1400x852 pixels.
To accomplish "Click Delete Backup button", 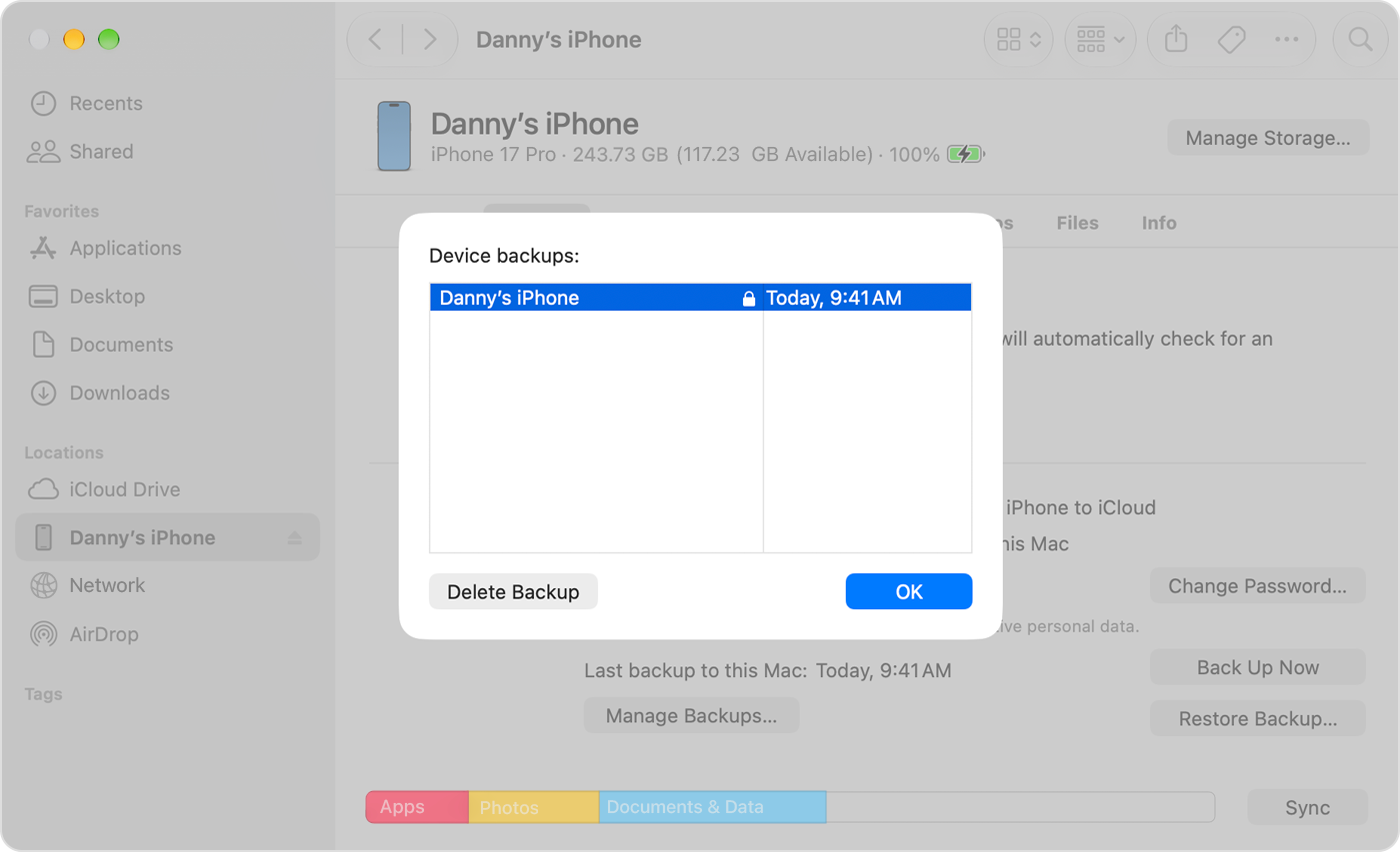I will (513, 591).
